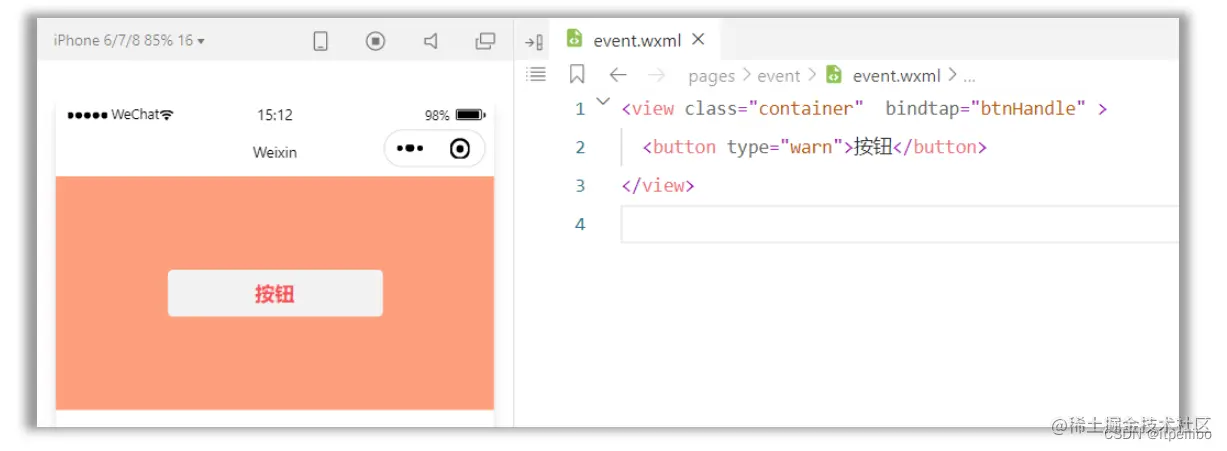Open the iPhone 6/7/8 device dropdown
1227x451 pixels.
(x=128, y=41)
